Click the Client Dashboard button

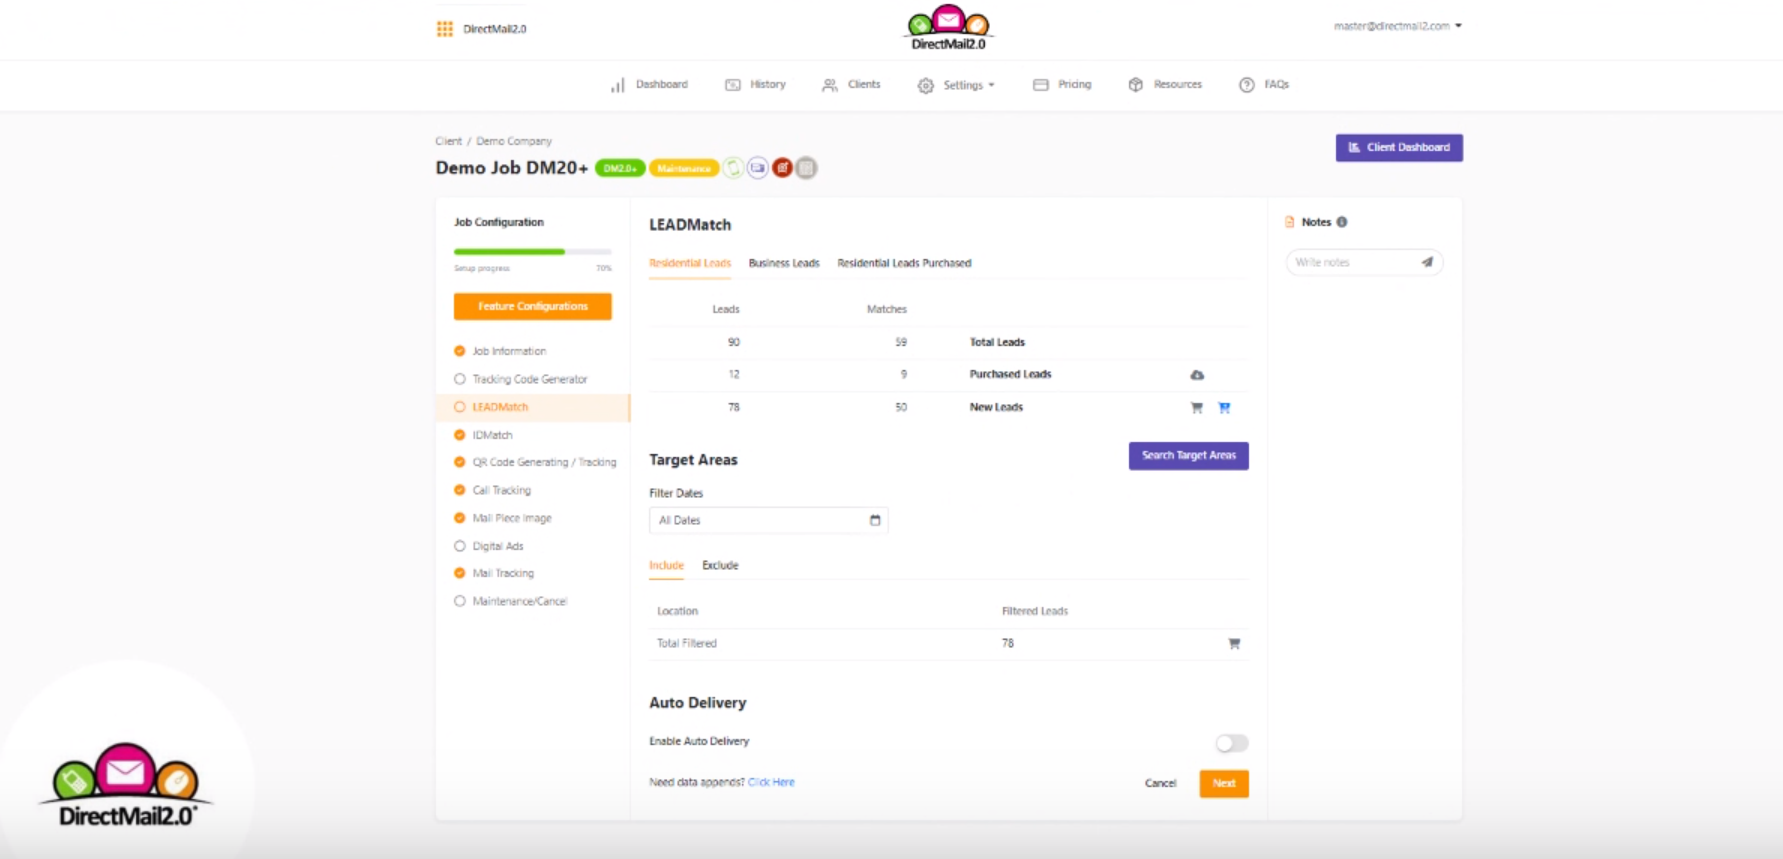pyautogui.click(x=1398, y=147)
